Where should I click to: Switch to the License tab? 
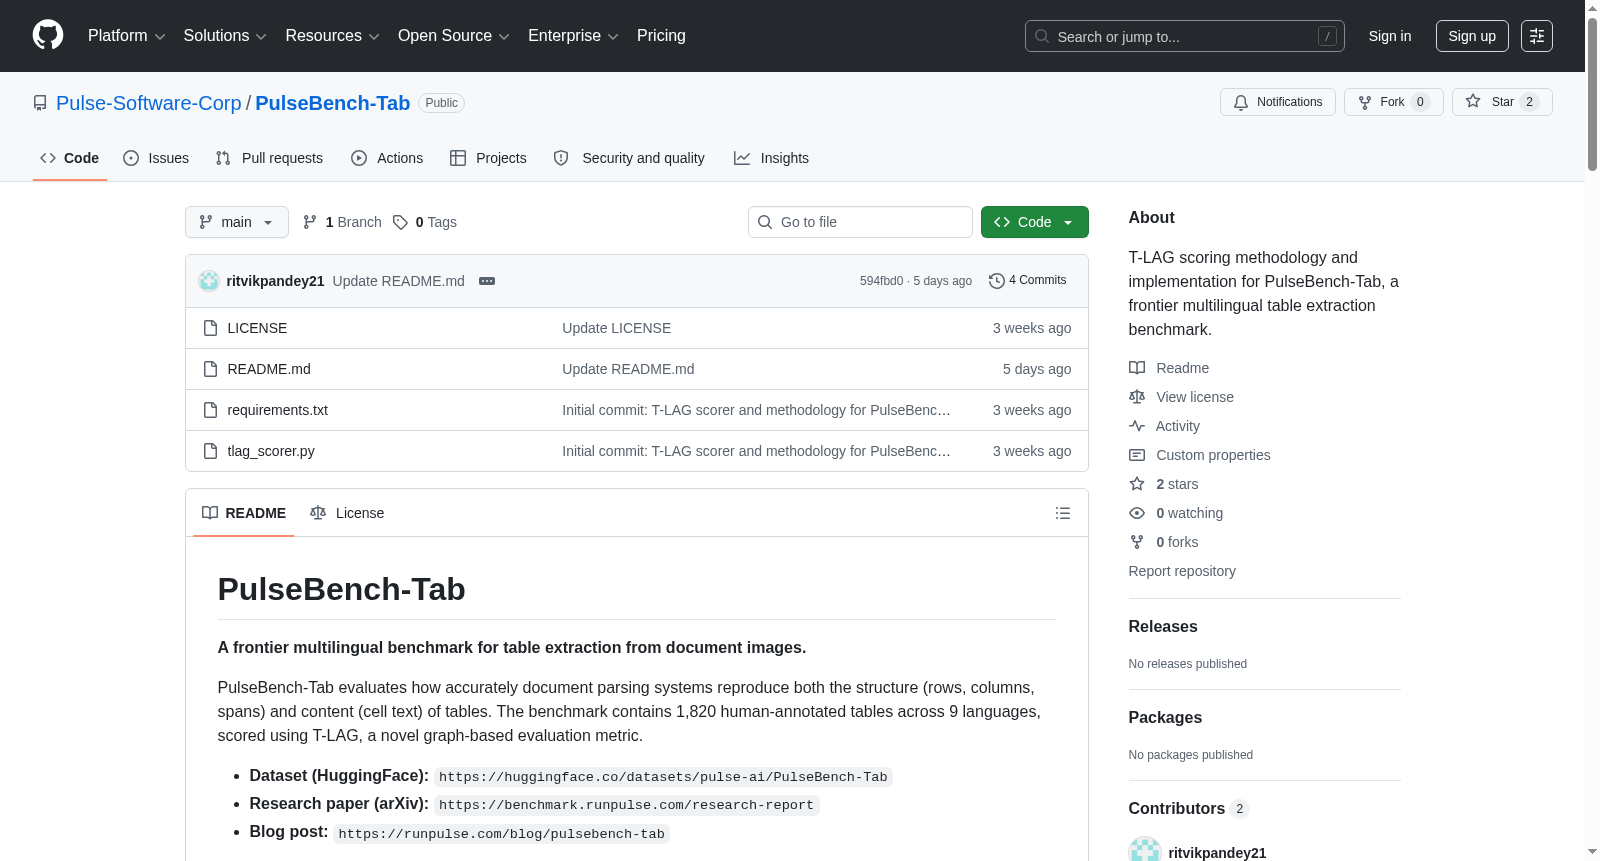347,513
